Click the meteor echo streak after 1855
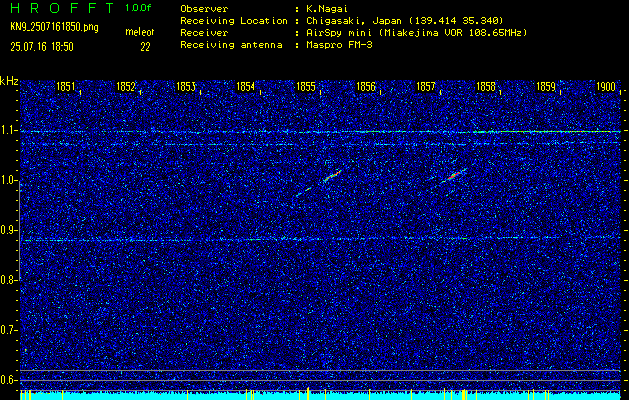The height and width of the screenshot is (400, 629). tap(333, 176)
